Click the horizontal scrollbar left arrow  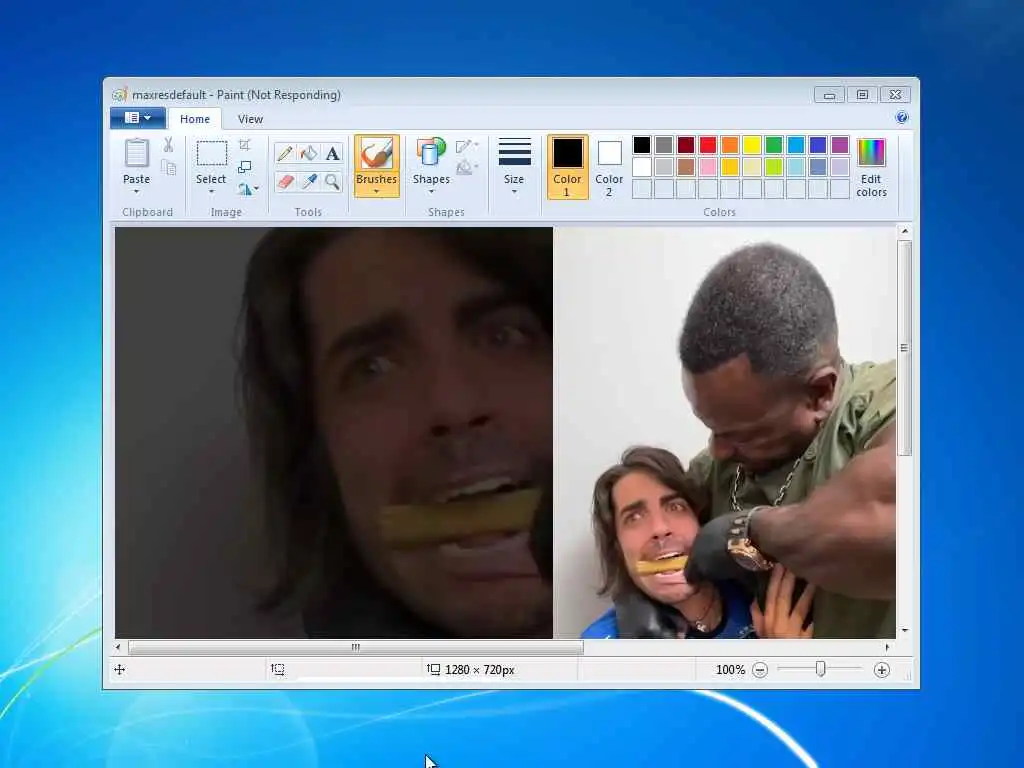118,648
